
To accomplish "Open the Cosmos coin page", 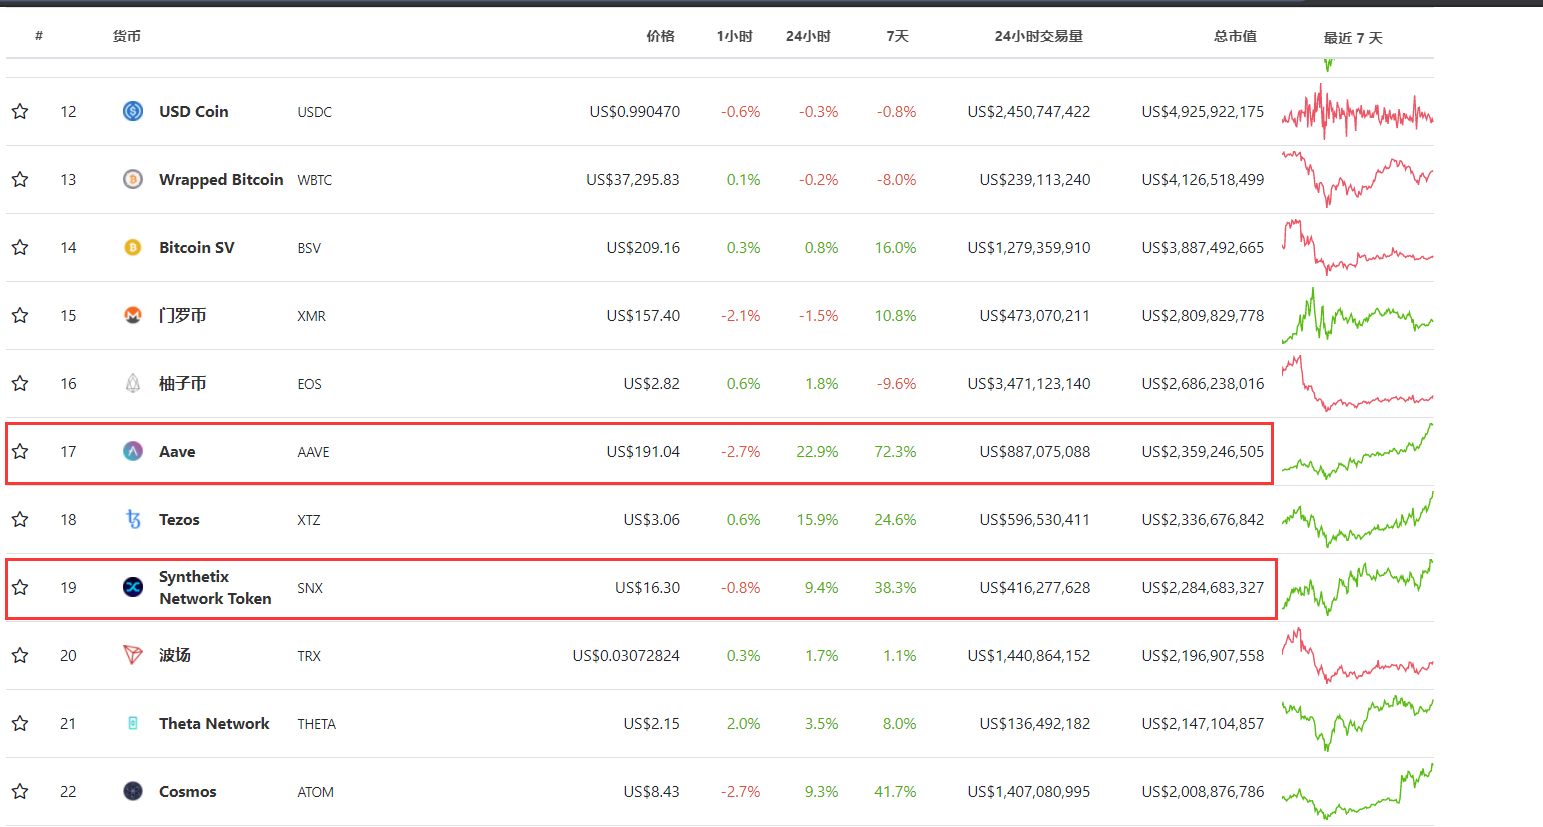I will pyautogui.click(x=188, y=791).
